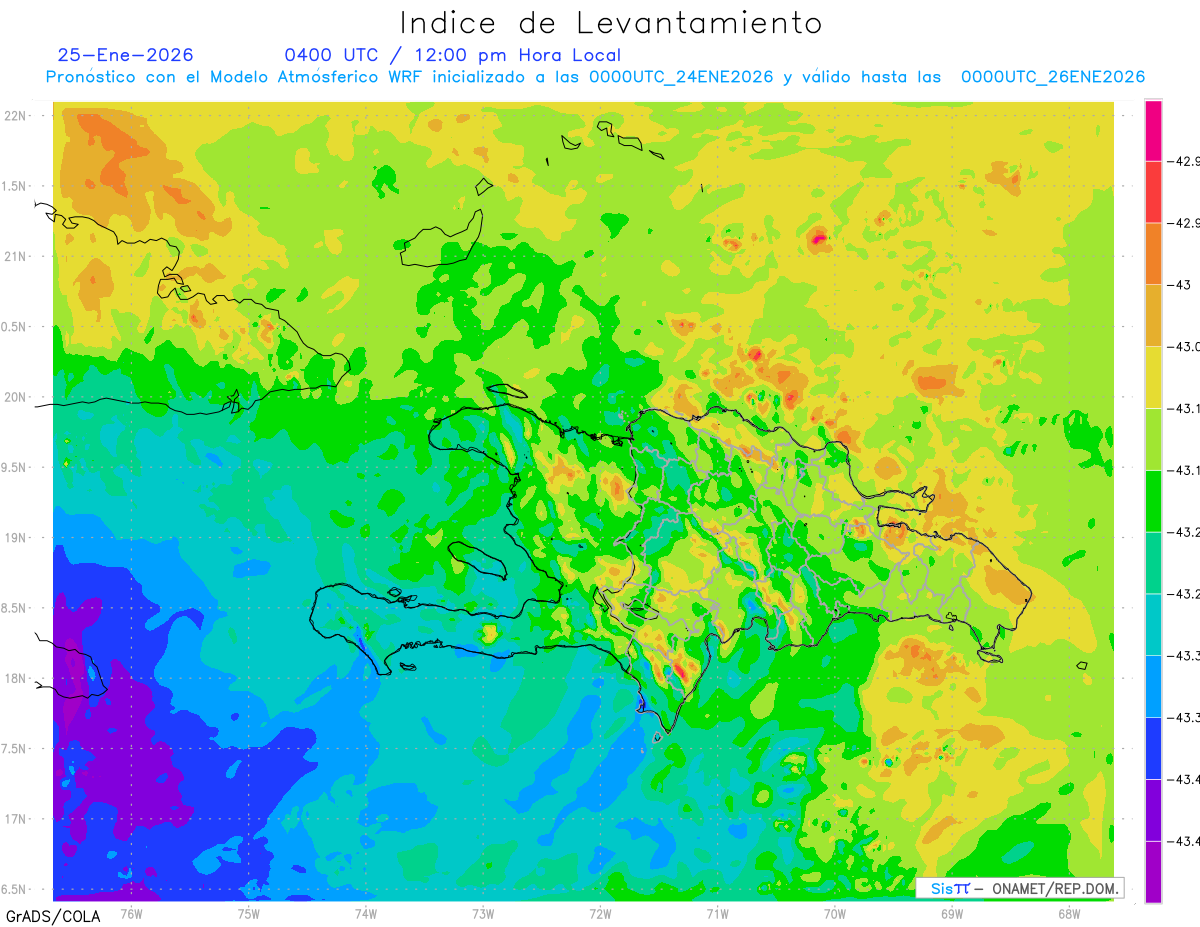This screenshot has width=1200, height=927.
Task: Click the '0.5N' latitude label
Action: tap(15, 327)
